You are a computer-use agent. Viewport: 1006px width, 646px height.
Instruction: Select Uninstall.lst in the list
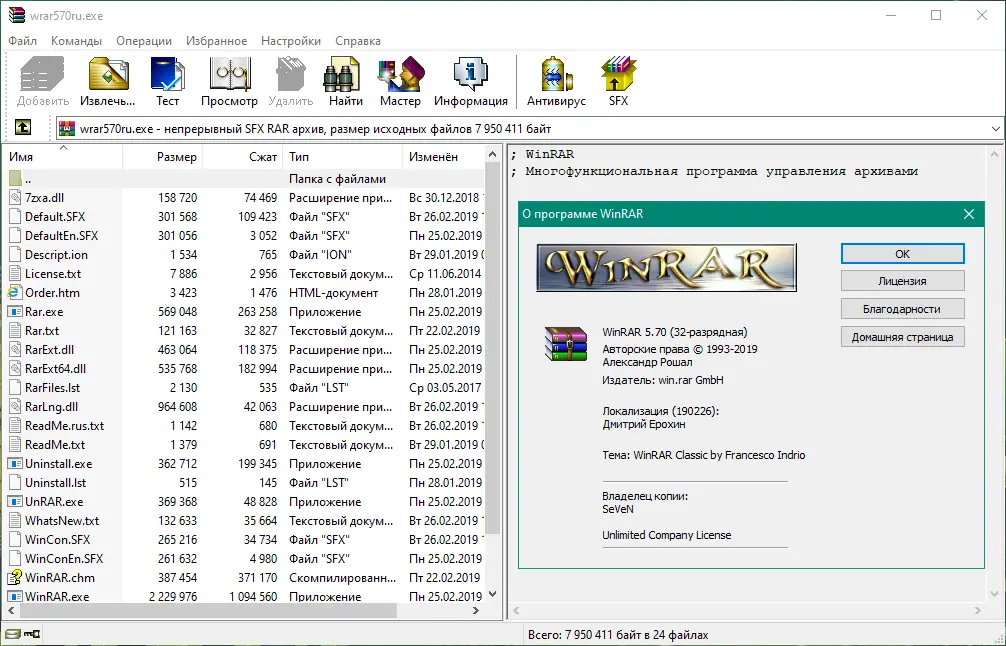(246, 482)
